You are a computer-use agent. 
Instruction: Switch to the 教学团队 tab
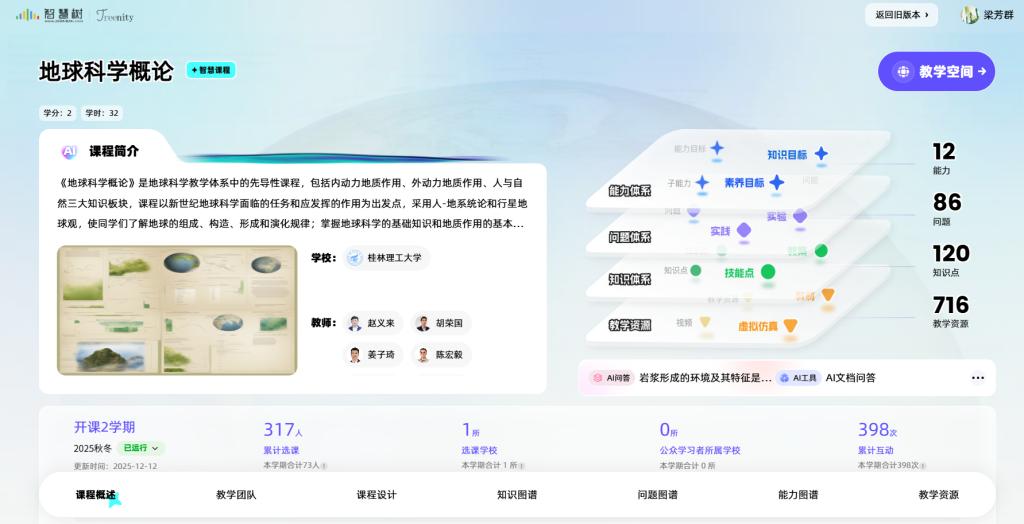tap(236, 495)
